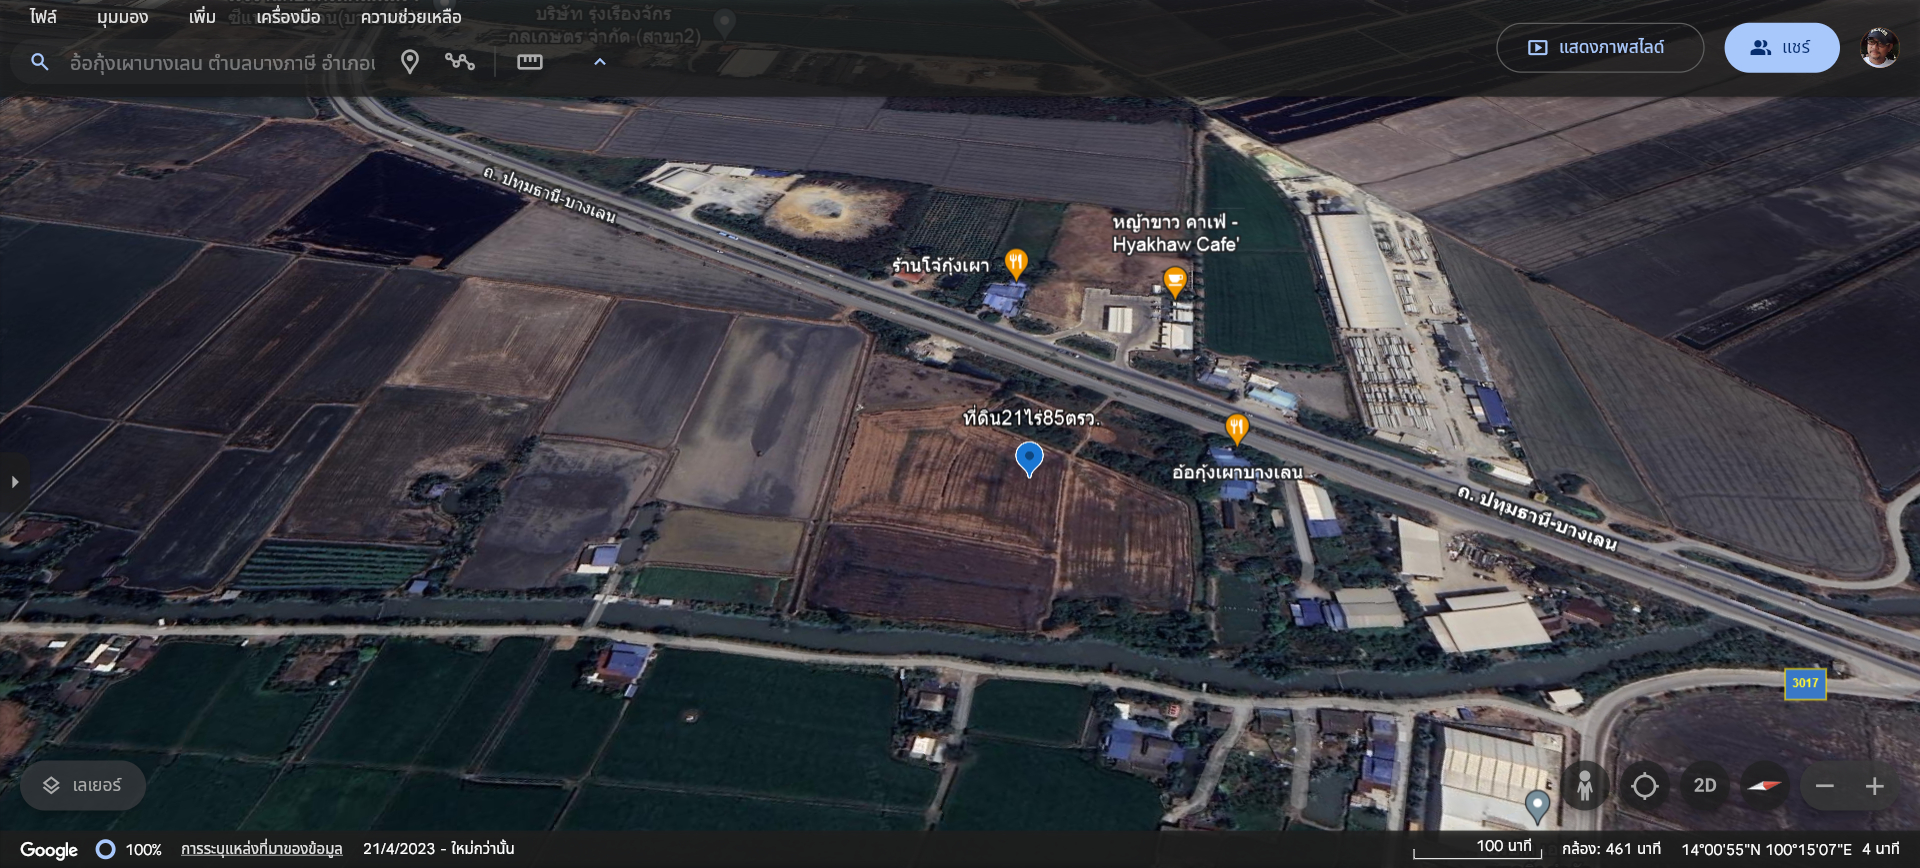Click the 100 เมตร scale bar
Image resolution: width=1920 pixels, height=868 pixels.
point(1478,848)
